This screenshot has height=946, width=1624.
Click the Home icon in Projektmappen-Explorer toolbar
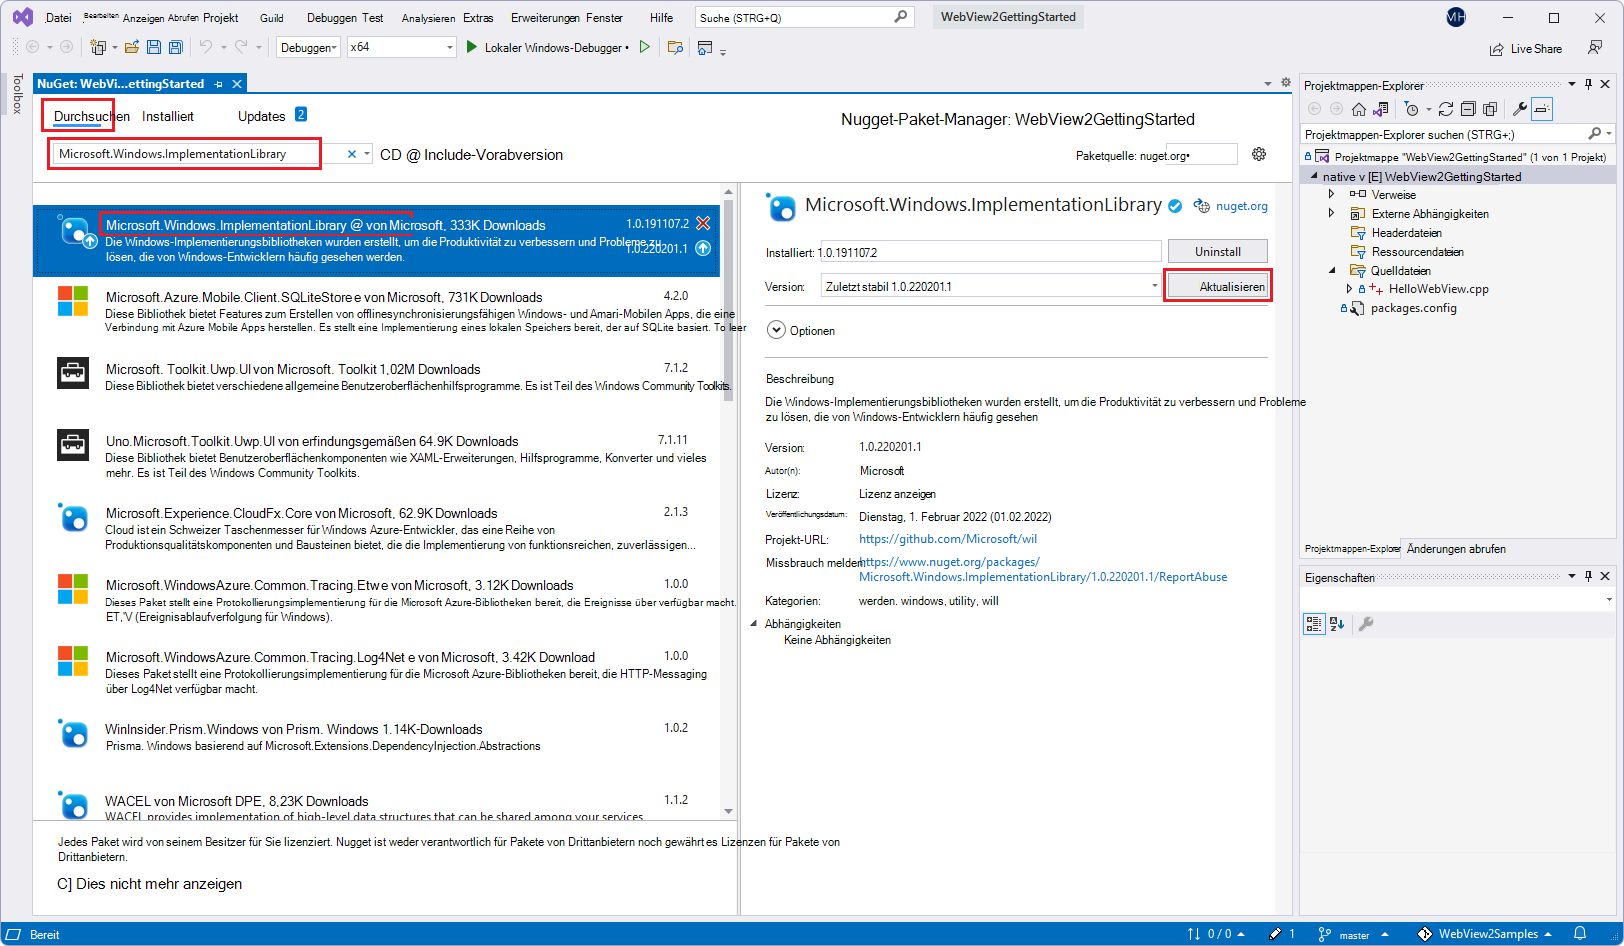pyautogui.click(x=1358, y=109)
